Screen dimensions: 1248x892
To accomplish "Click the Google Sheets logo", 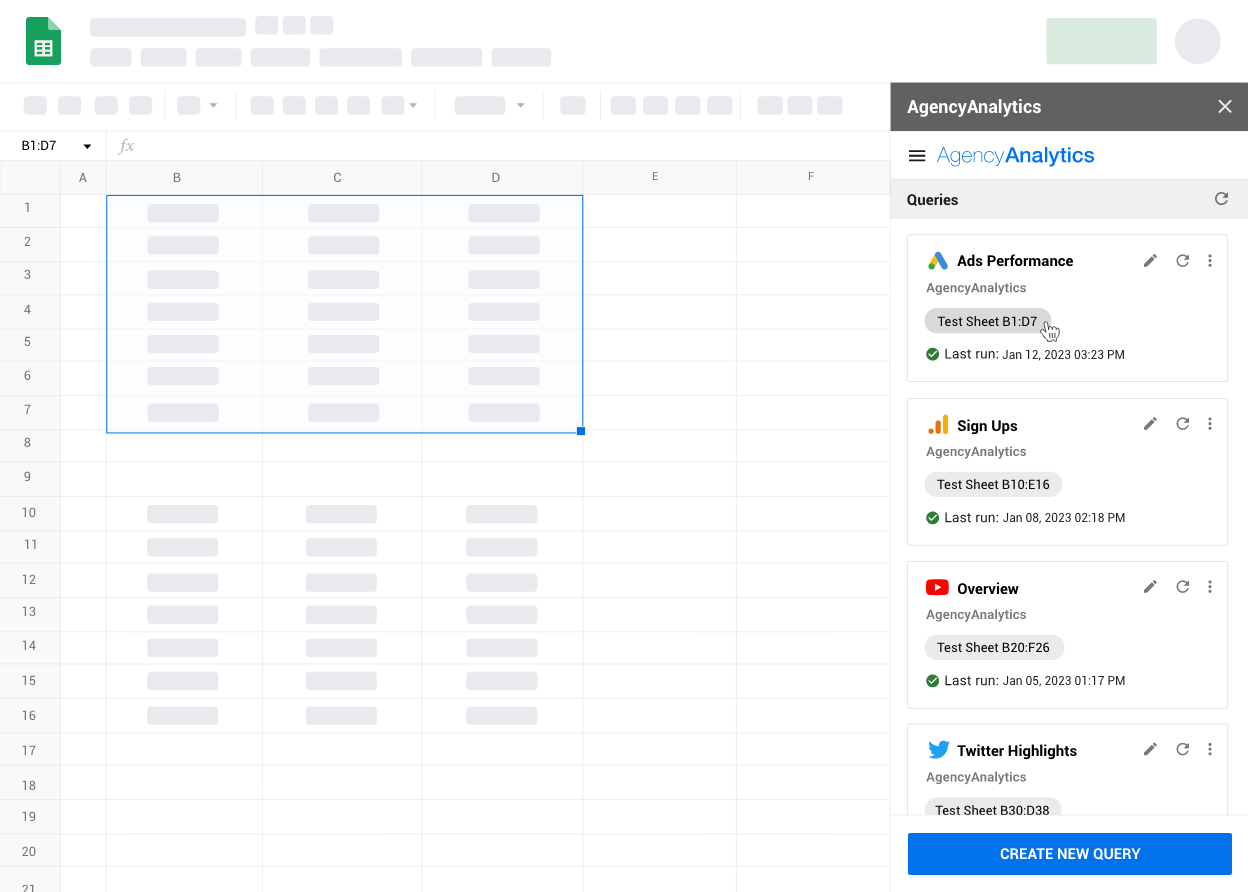I will (44, 42).
